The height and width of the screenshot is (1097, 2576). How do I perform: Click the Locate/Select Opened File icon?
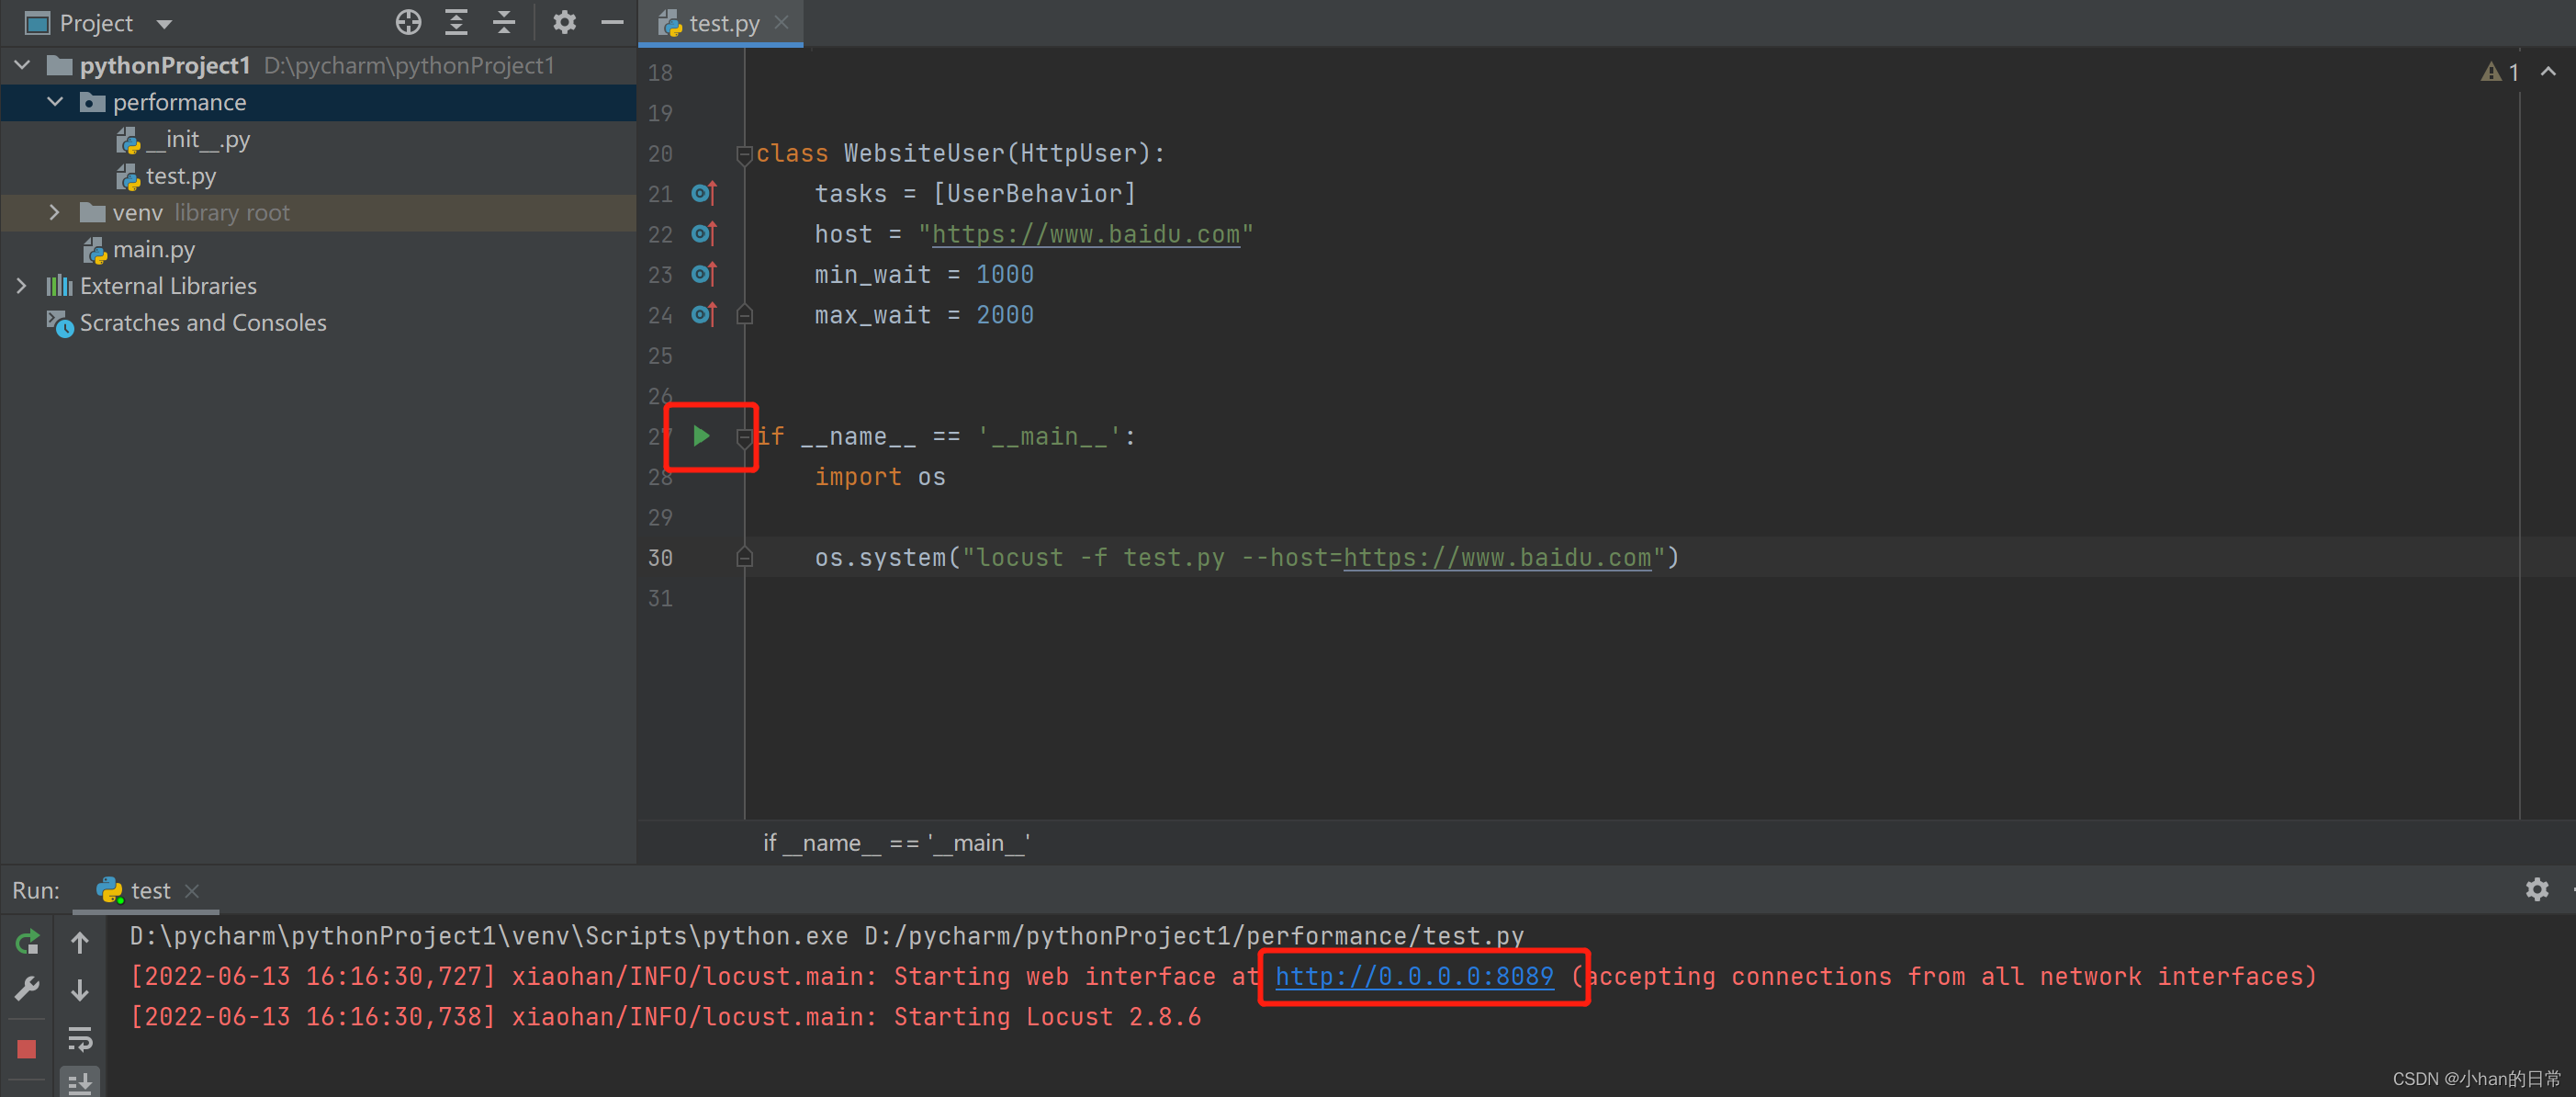click(408, 22)
